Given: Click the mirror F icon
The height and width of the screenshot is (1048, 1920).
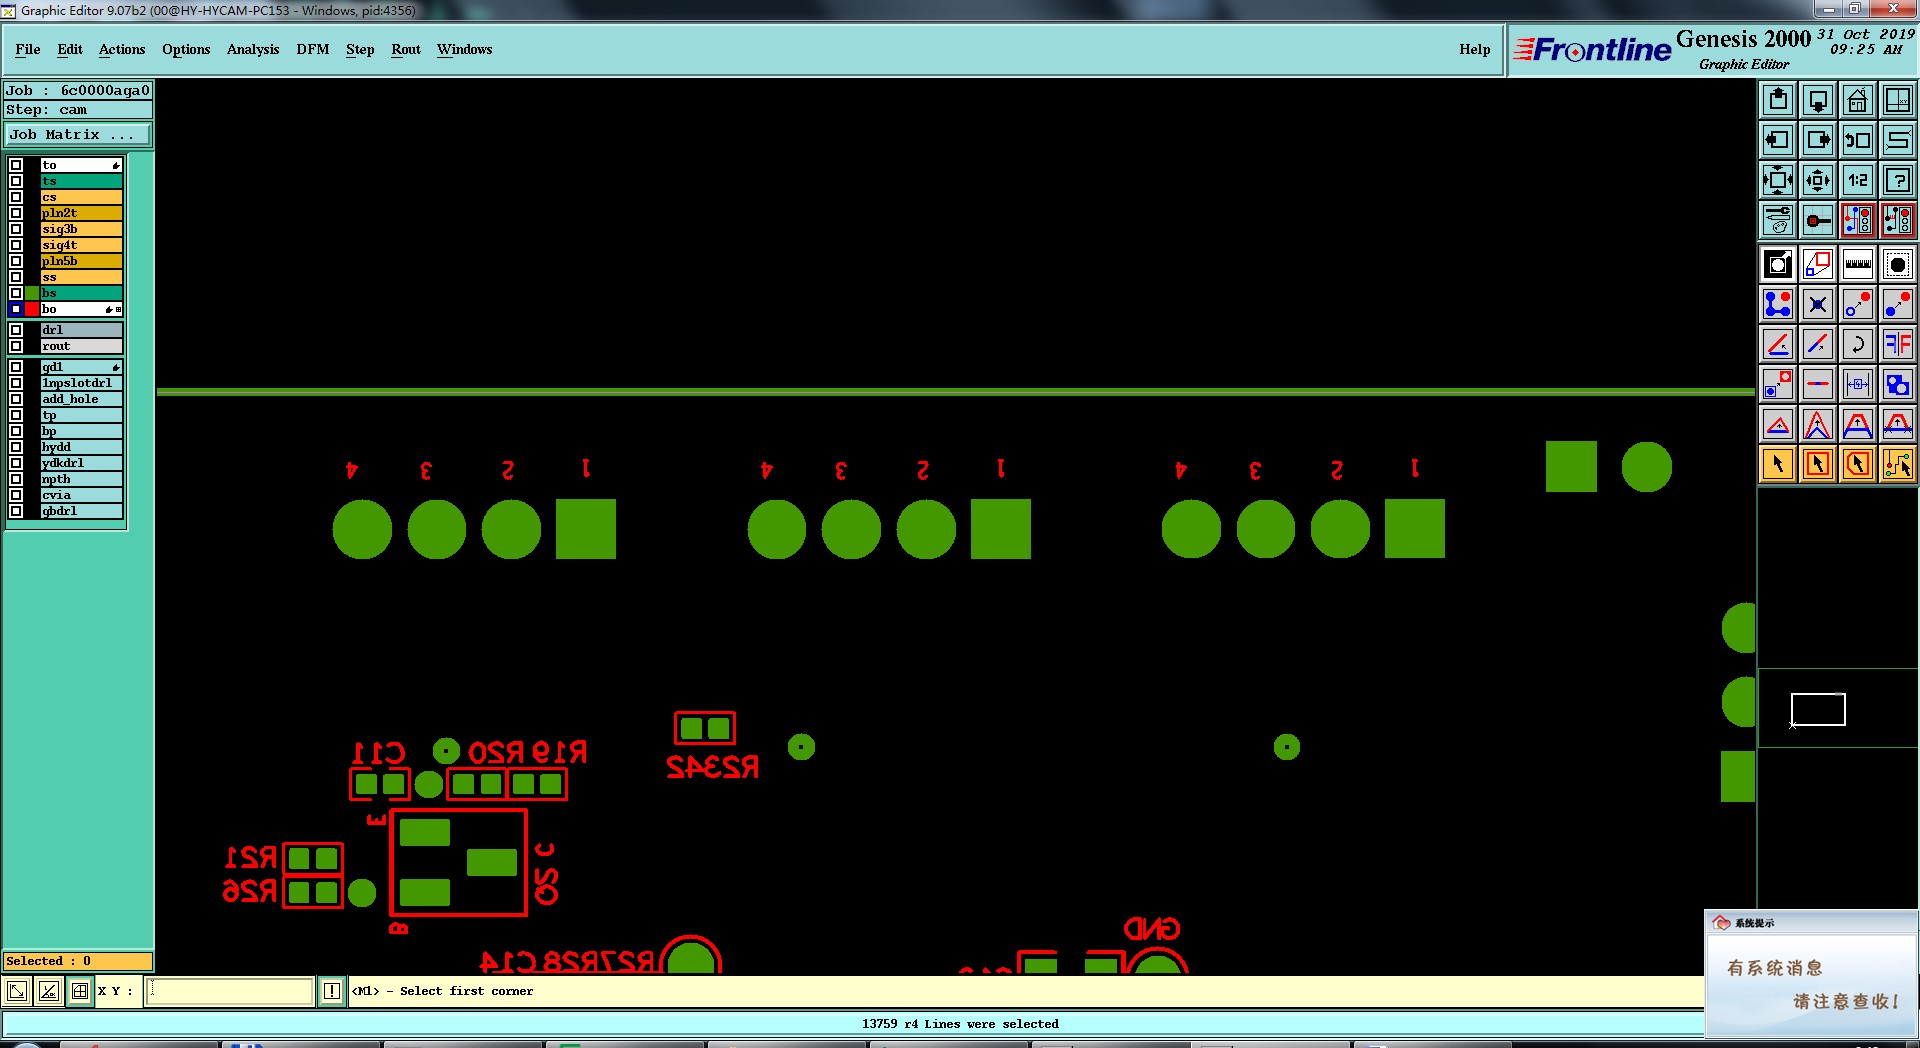Looking at the screenshot, I should pos(1898,344).
